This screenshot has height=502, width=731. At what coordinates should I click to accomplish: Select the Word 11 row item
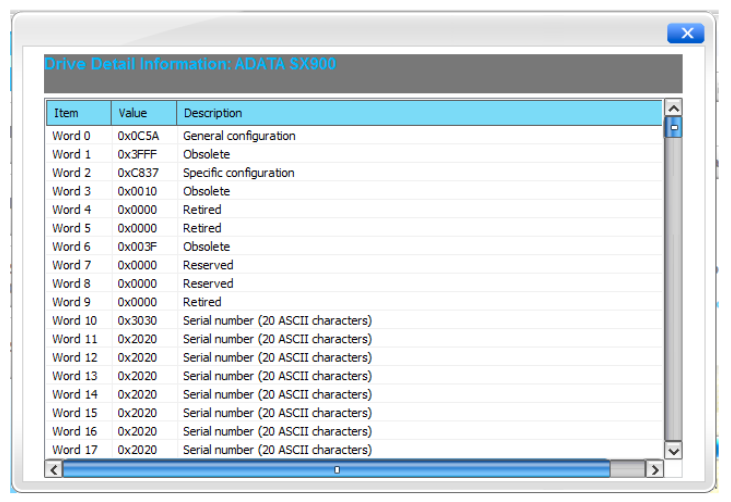coord(75,339)
